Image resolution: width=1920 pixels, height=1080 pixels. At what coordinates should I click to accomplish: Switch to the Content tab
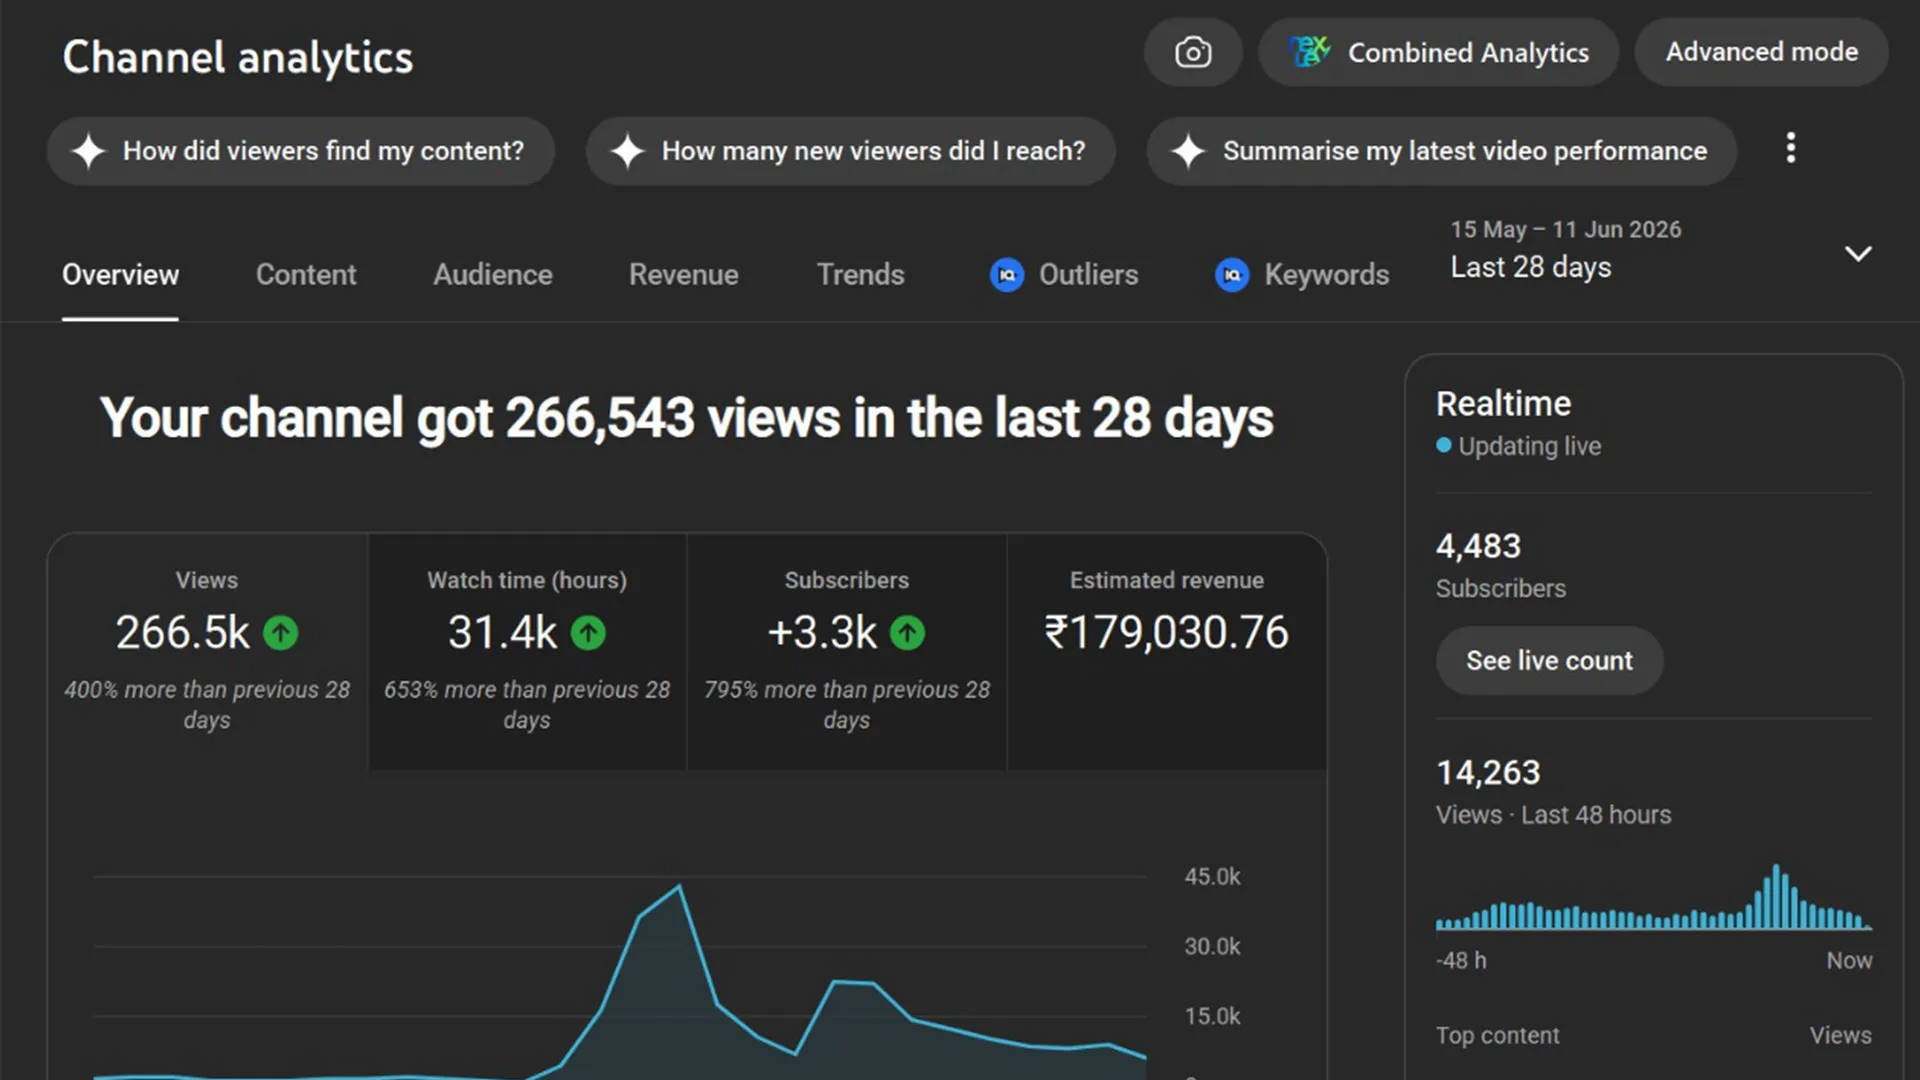pyautogui.click(x=306, y=275)
